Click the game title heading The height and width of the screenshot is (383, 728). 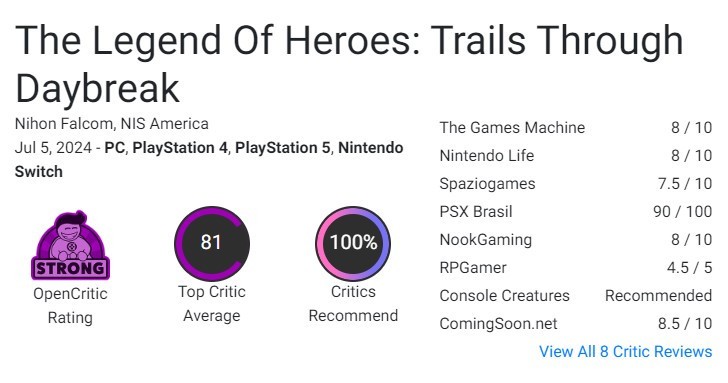(349, 64)
